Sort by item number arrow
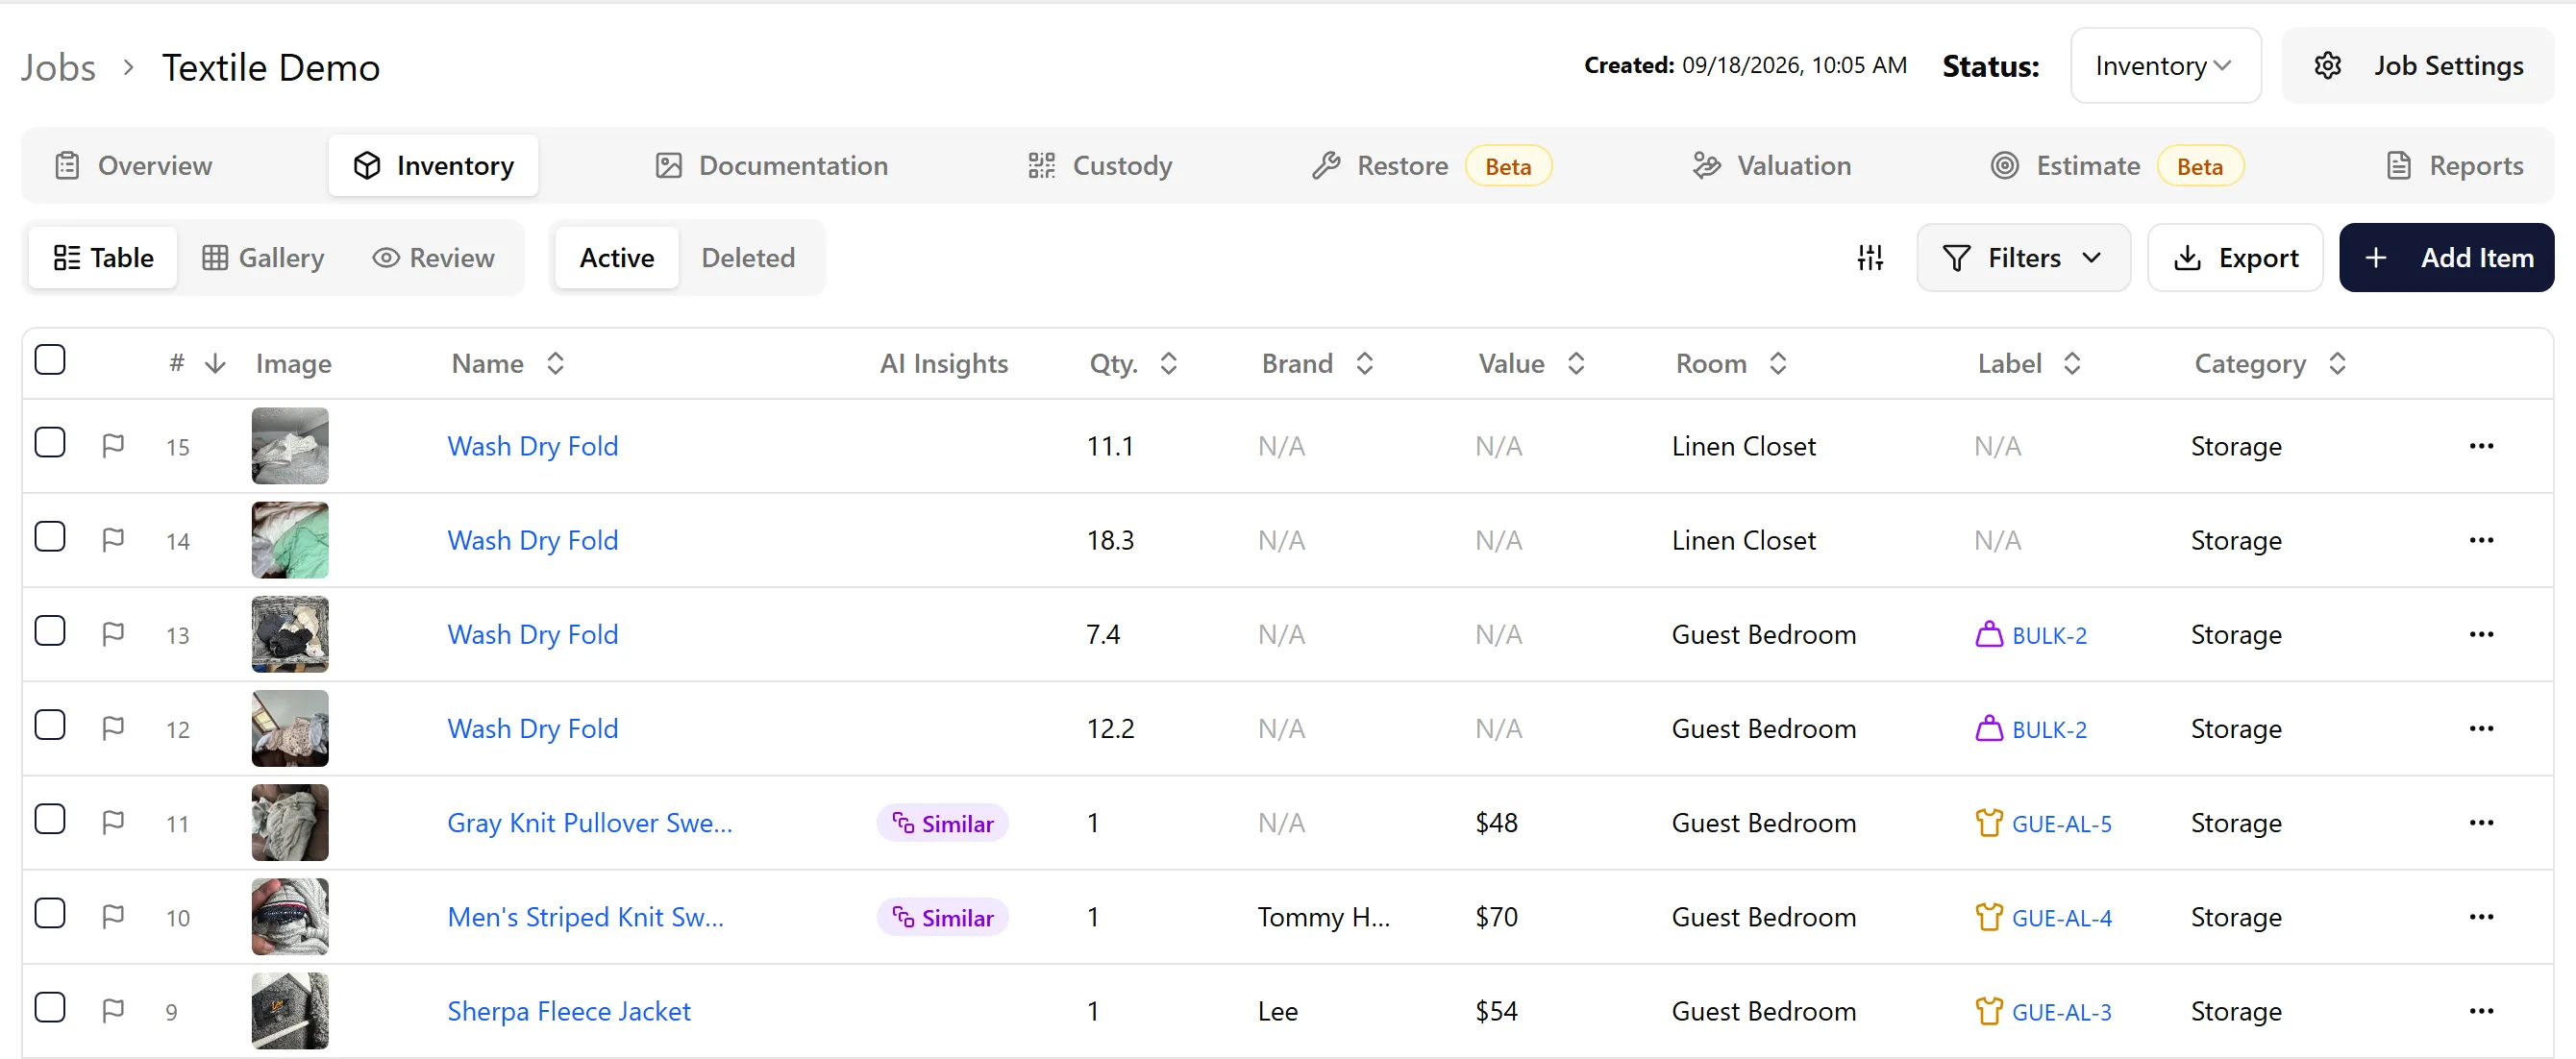2576x1059 pixels. pyautogui.click(x=215, y=363)
